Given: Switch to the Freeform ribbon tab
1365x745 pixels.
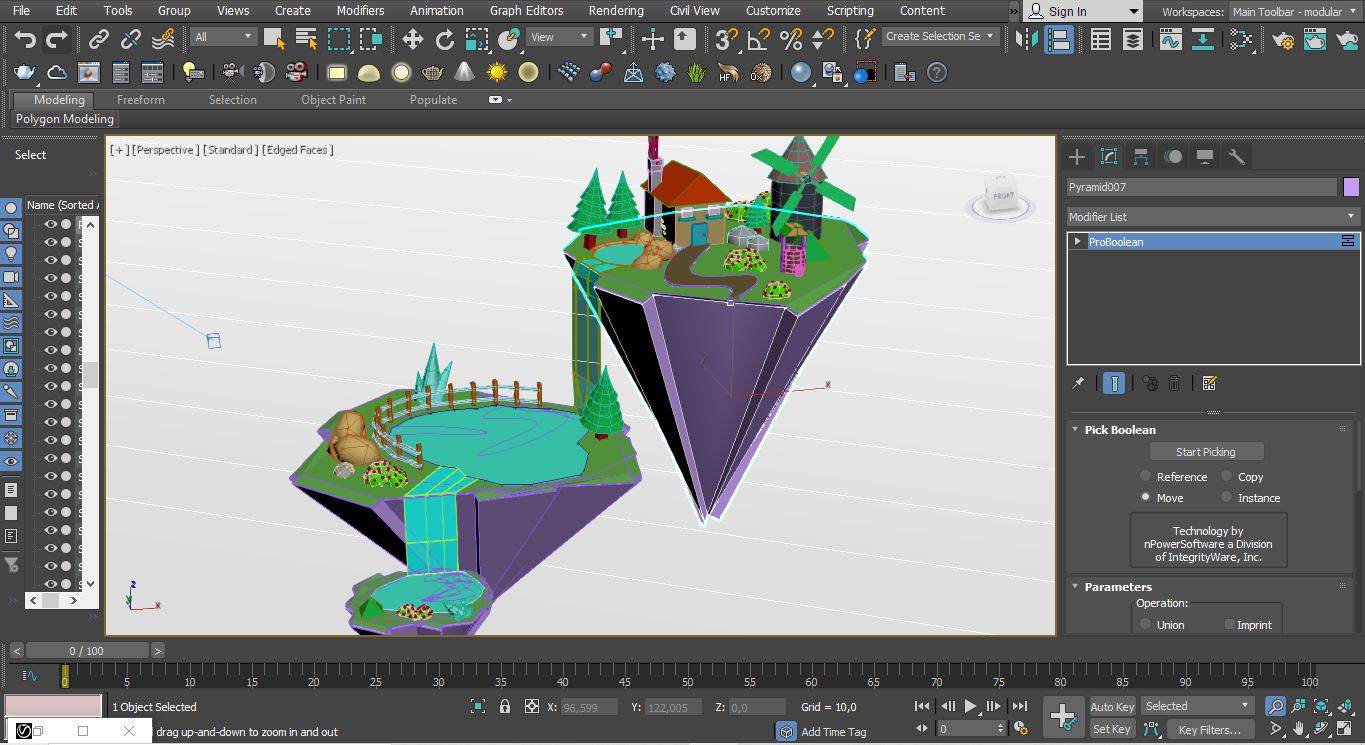Looking at the screenshot, I should (141, 100).
